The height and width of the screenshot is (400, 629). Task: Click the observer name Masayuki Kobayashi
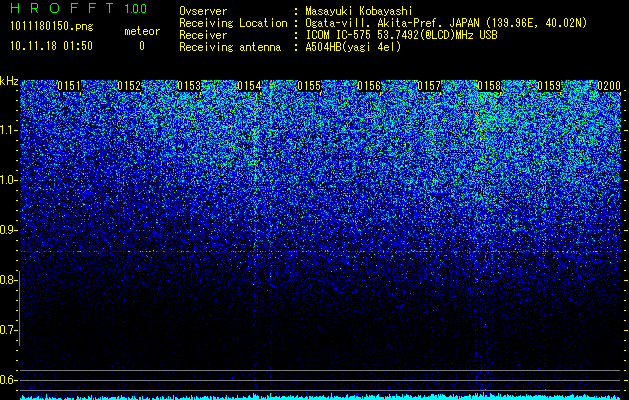(x=359, y=11)
